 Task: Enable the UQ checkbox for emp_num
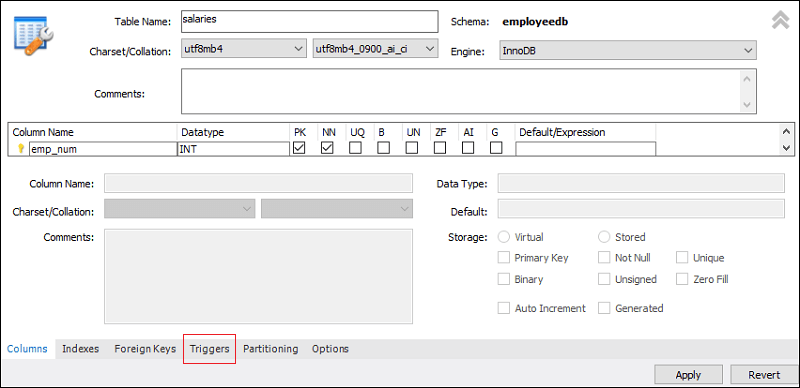(355, 148)
